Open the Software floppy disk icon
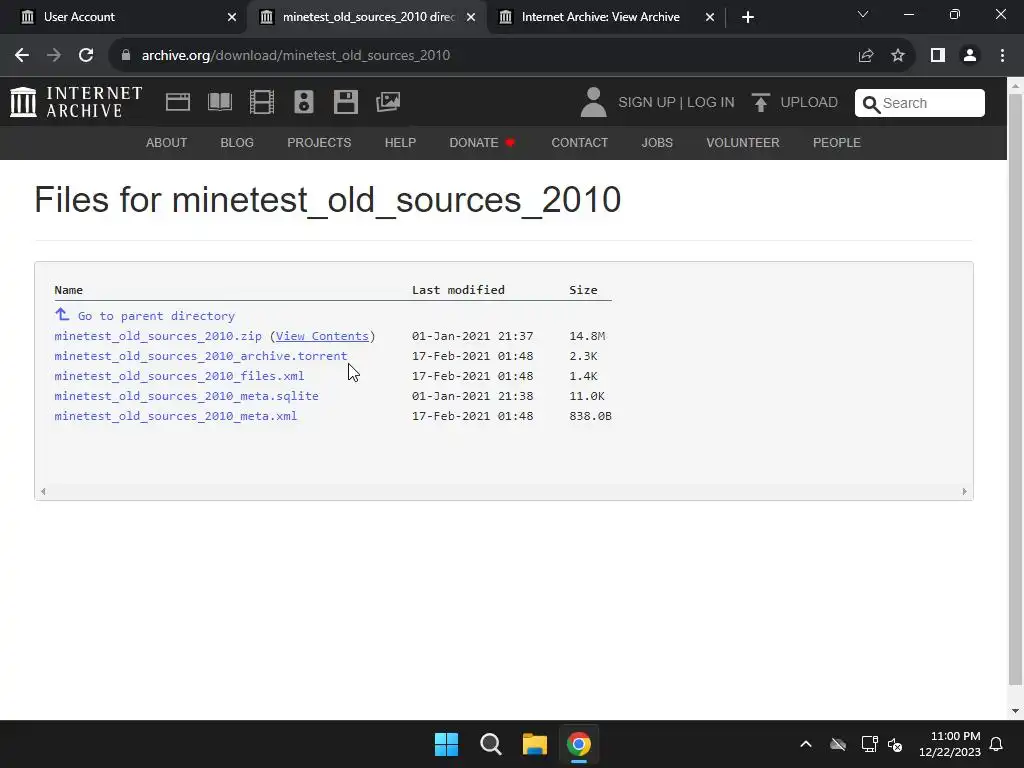This screenshot has width=1024, height=768. coord(345,103)
